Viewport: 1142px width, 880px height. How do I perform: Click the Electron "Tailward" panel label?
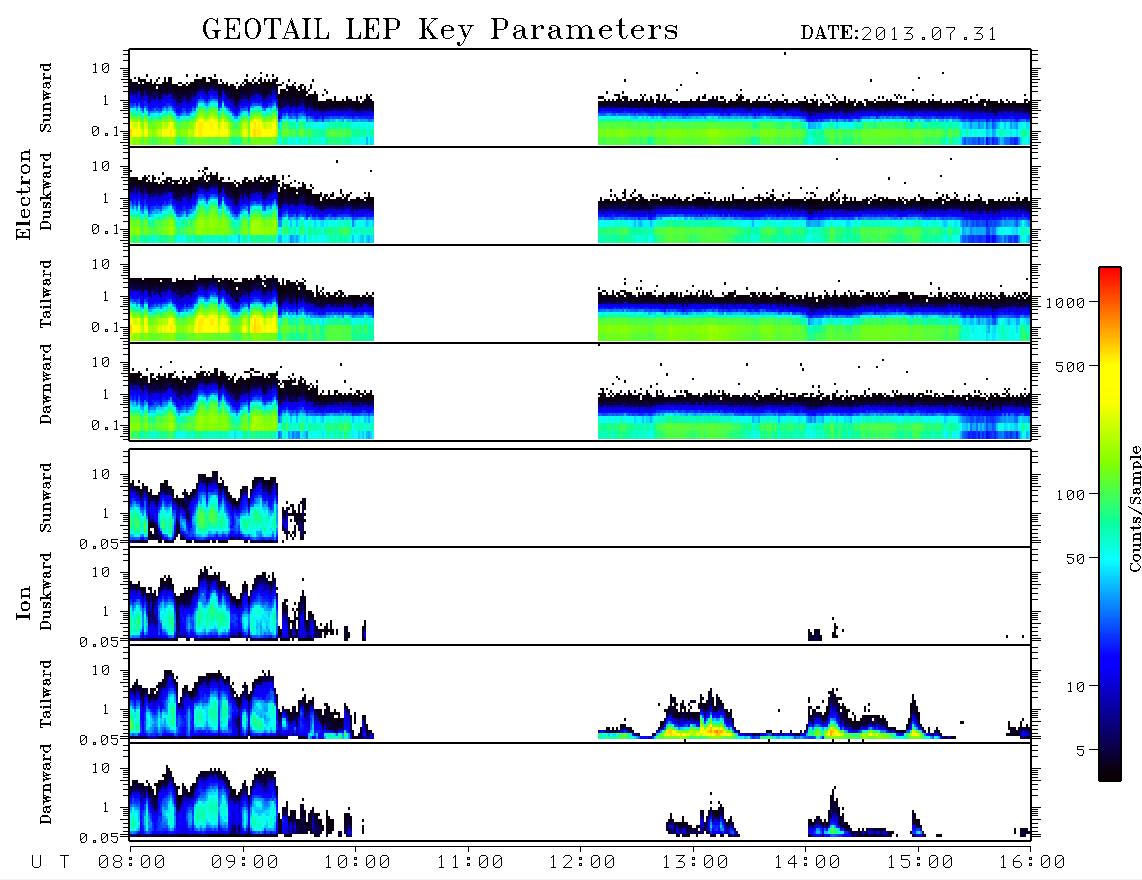click(x=46, y=294)
